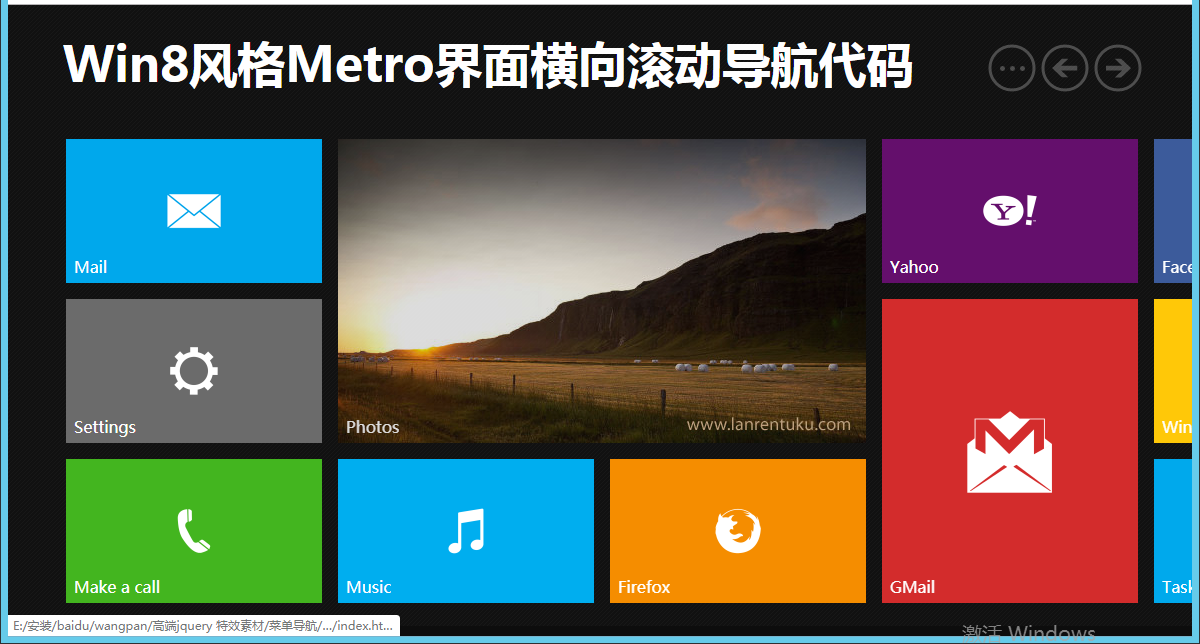Click the 'GMail' tile label

coord(912,587)
